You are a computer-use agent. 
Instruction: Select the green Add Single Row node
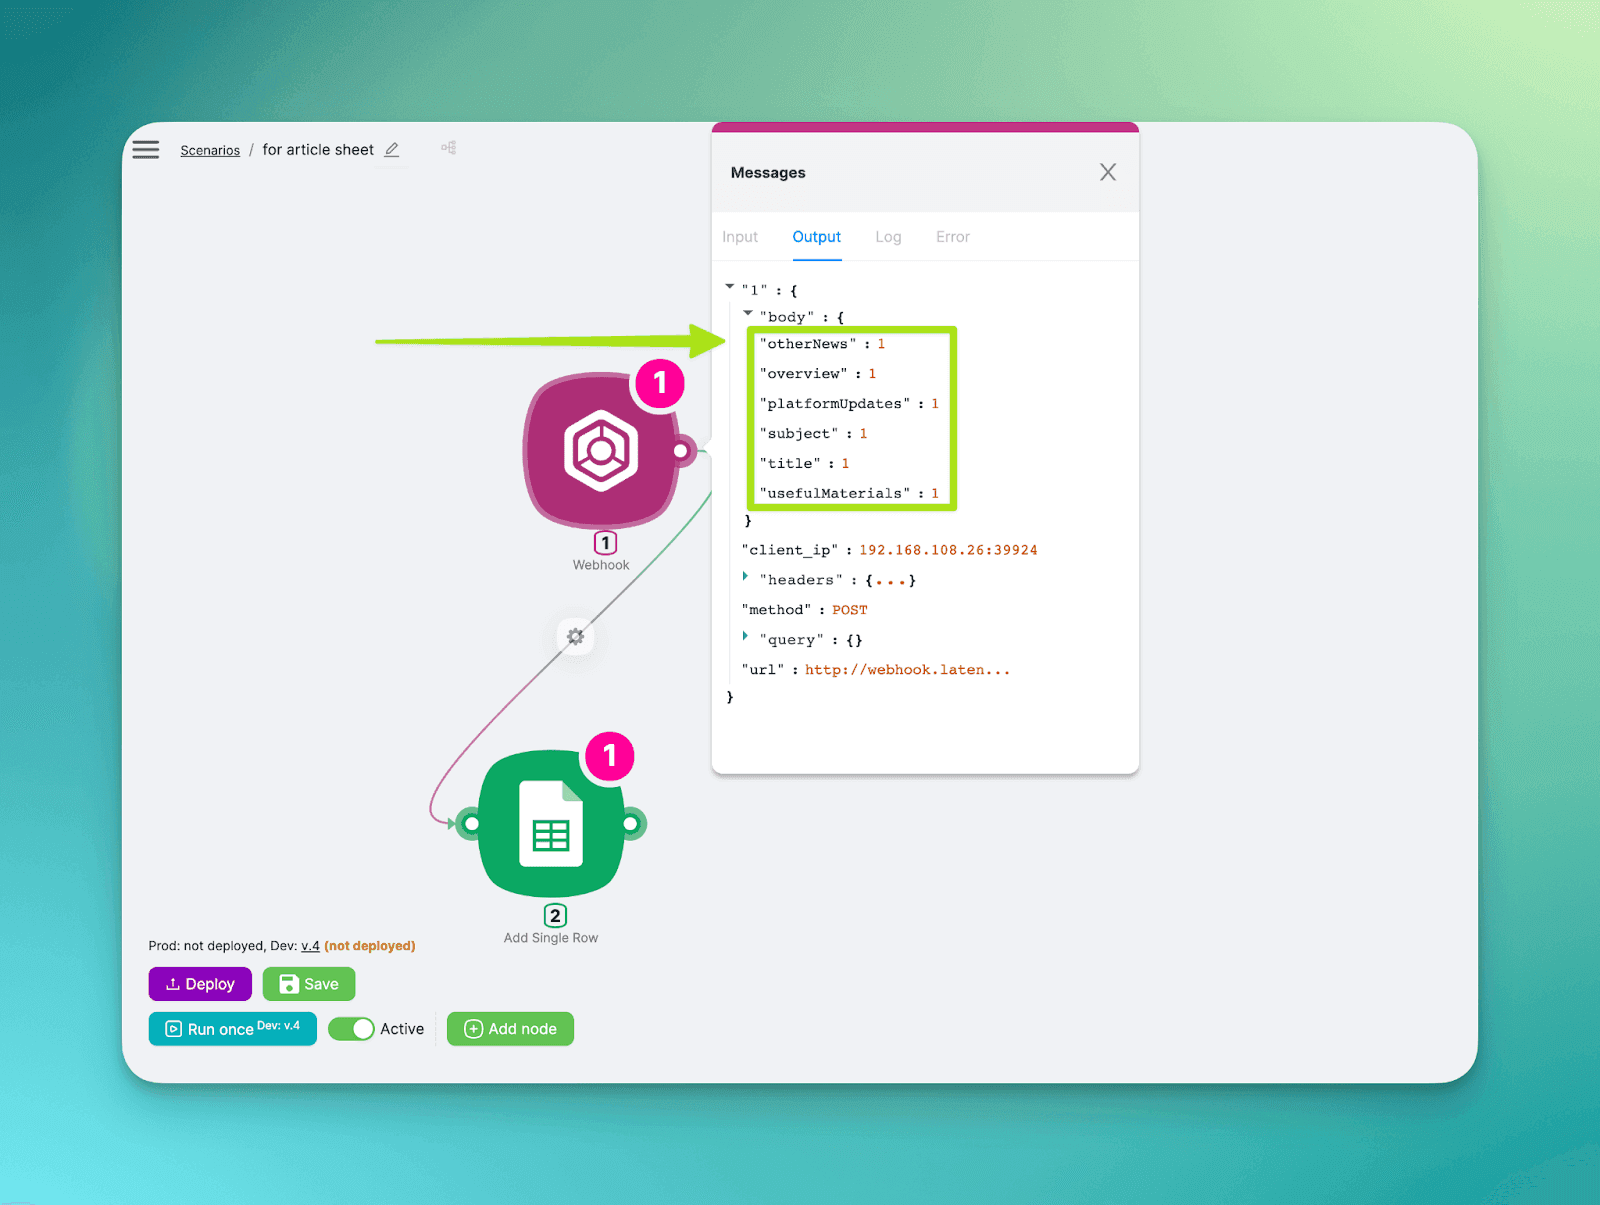[551, 824]
